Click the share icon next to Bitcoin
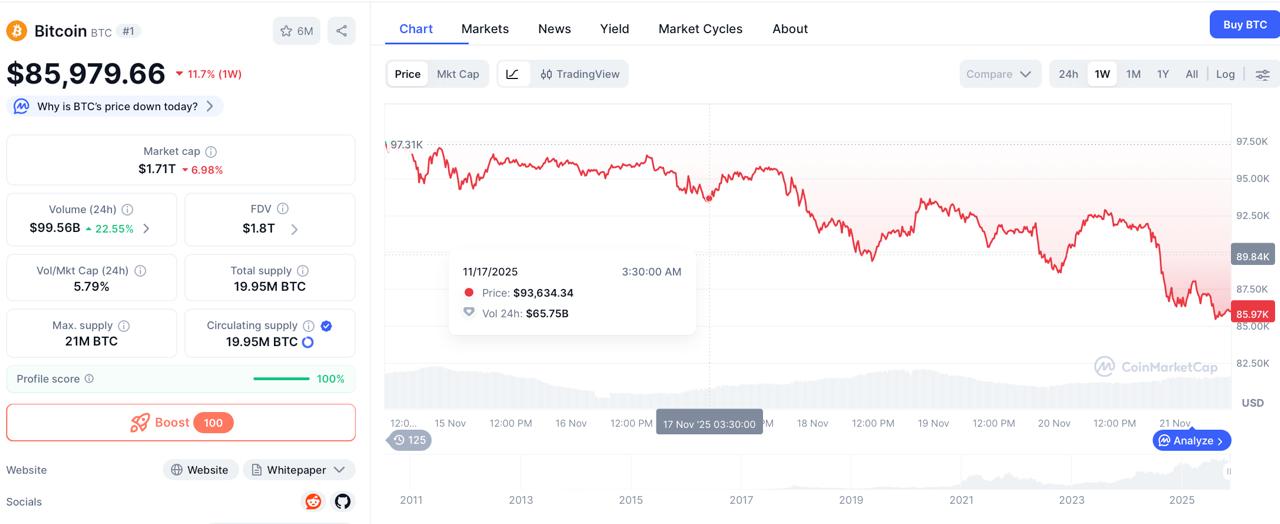 pyautogui.click(x=341, y=31)
